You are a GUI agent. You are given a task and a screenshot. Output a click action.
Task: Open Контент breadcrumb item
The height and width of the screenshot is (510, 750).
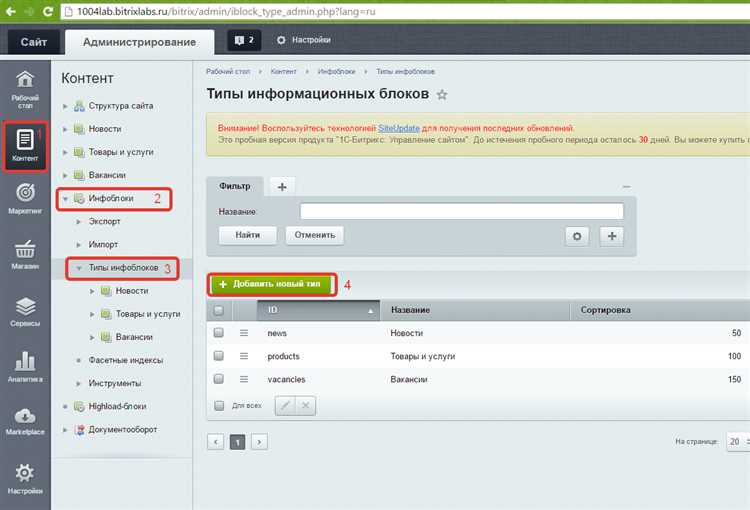click(283, 71)
